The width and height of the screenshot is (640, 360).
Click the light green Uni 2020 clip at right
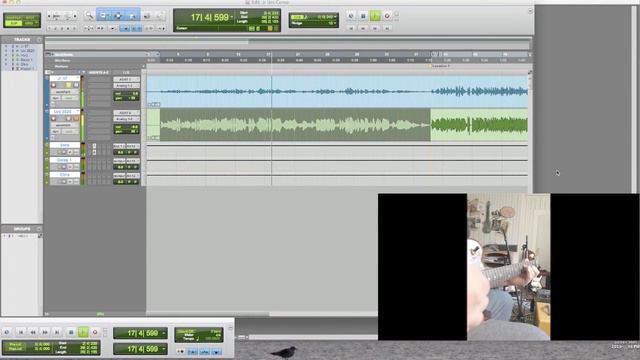tap(479, 124)
